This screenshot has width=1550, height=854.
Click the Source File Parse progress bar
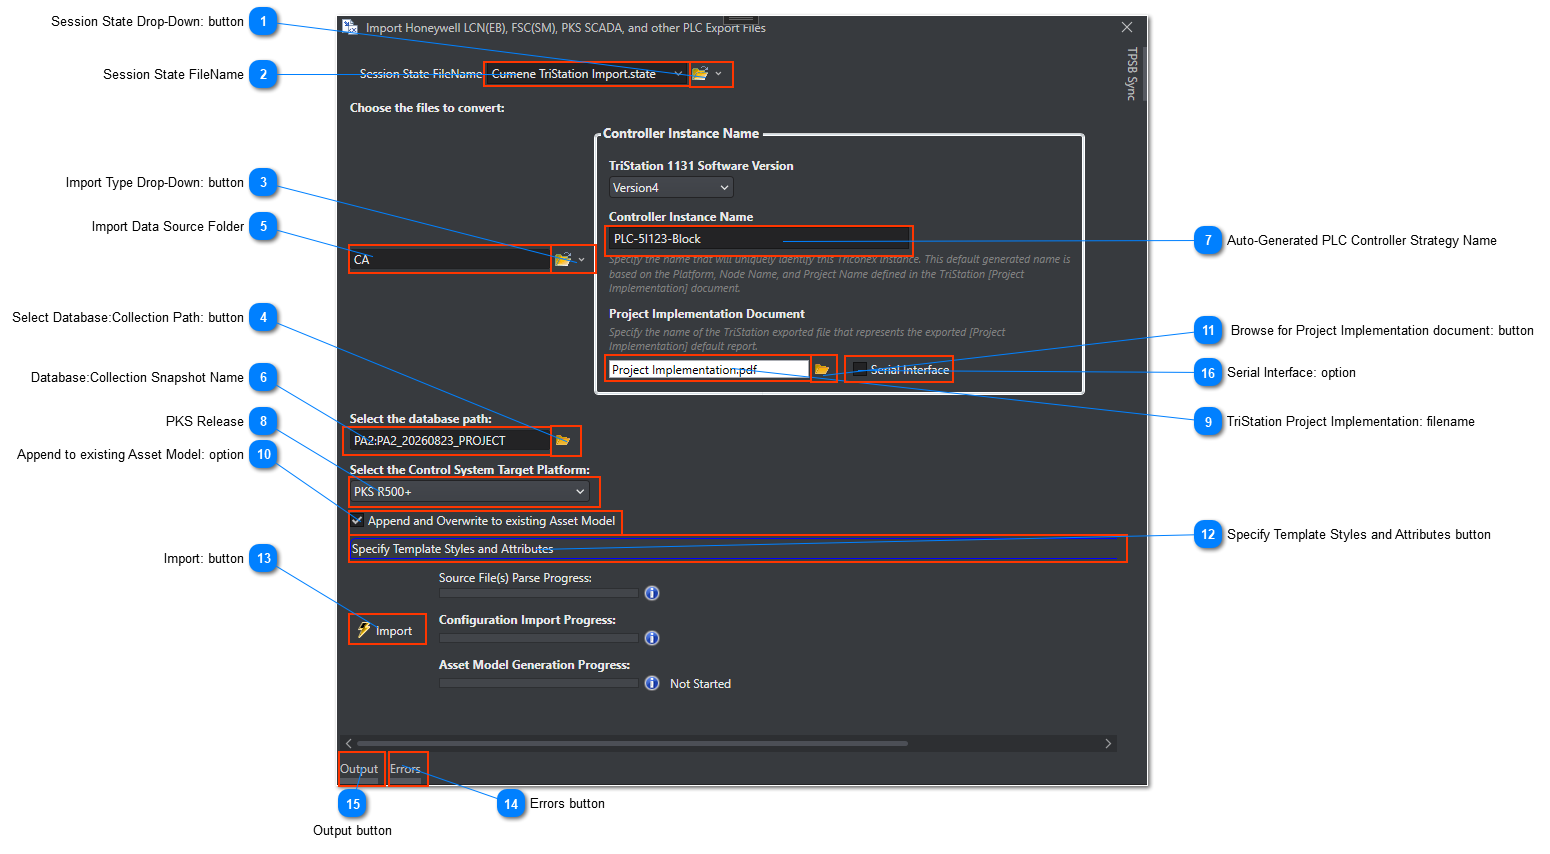538,594
